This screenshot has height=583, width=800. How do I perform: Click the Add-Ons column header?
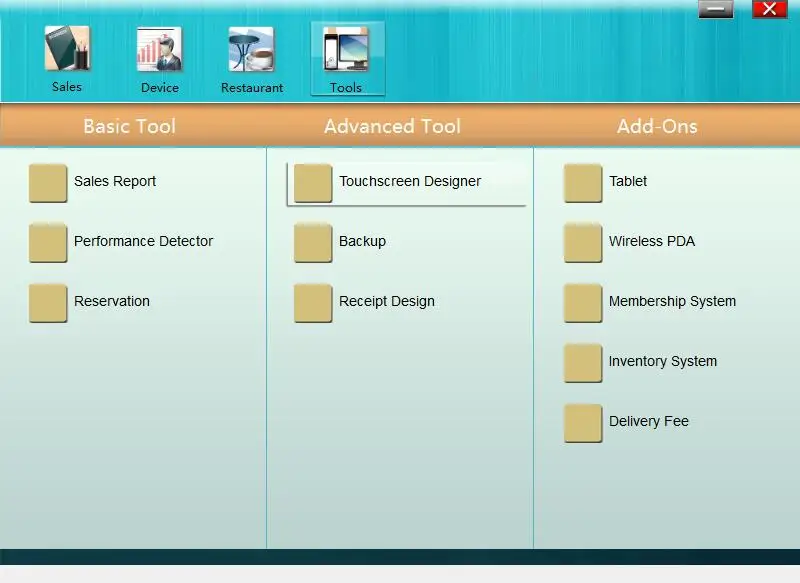click(657, 126)
